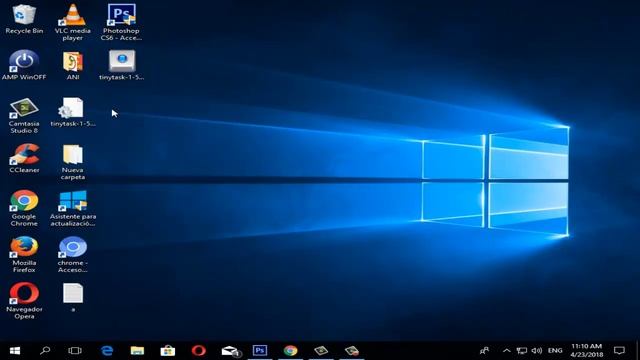
Task: Open the Camtasia recorder taskbar icon at far right
Action: pyautogui.click(x=352, y=351)
